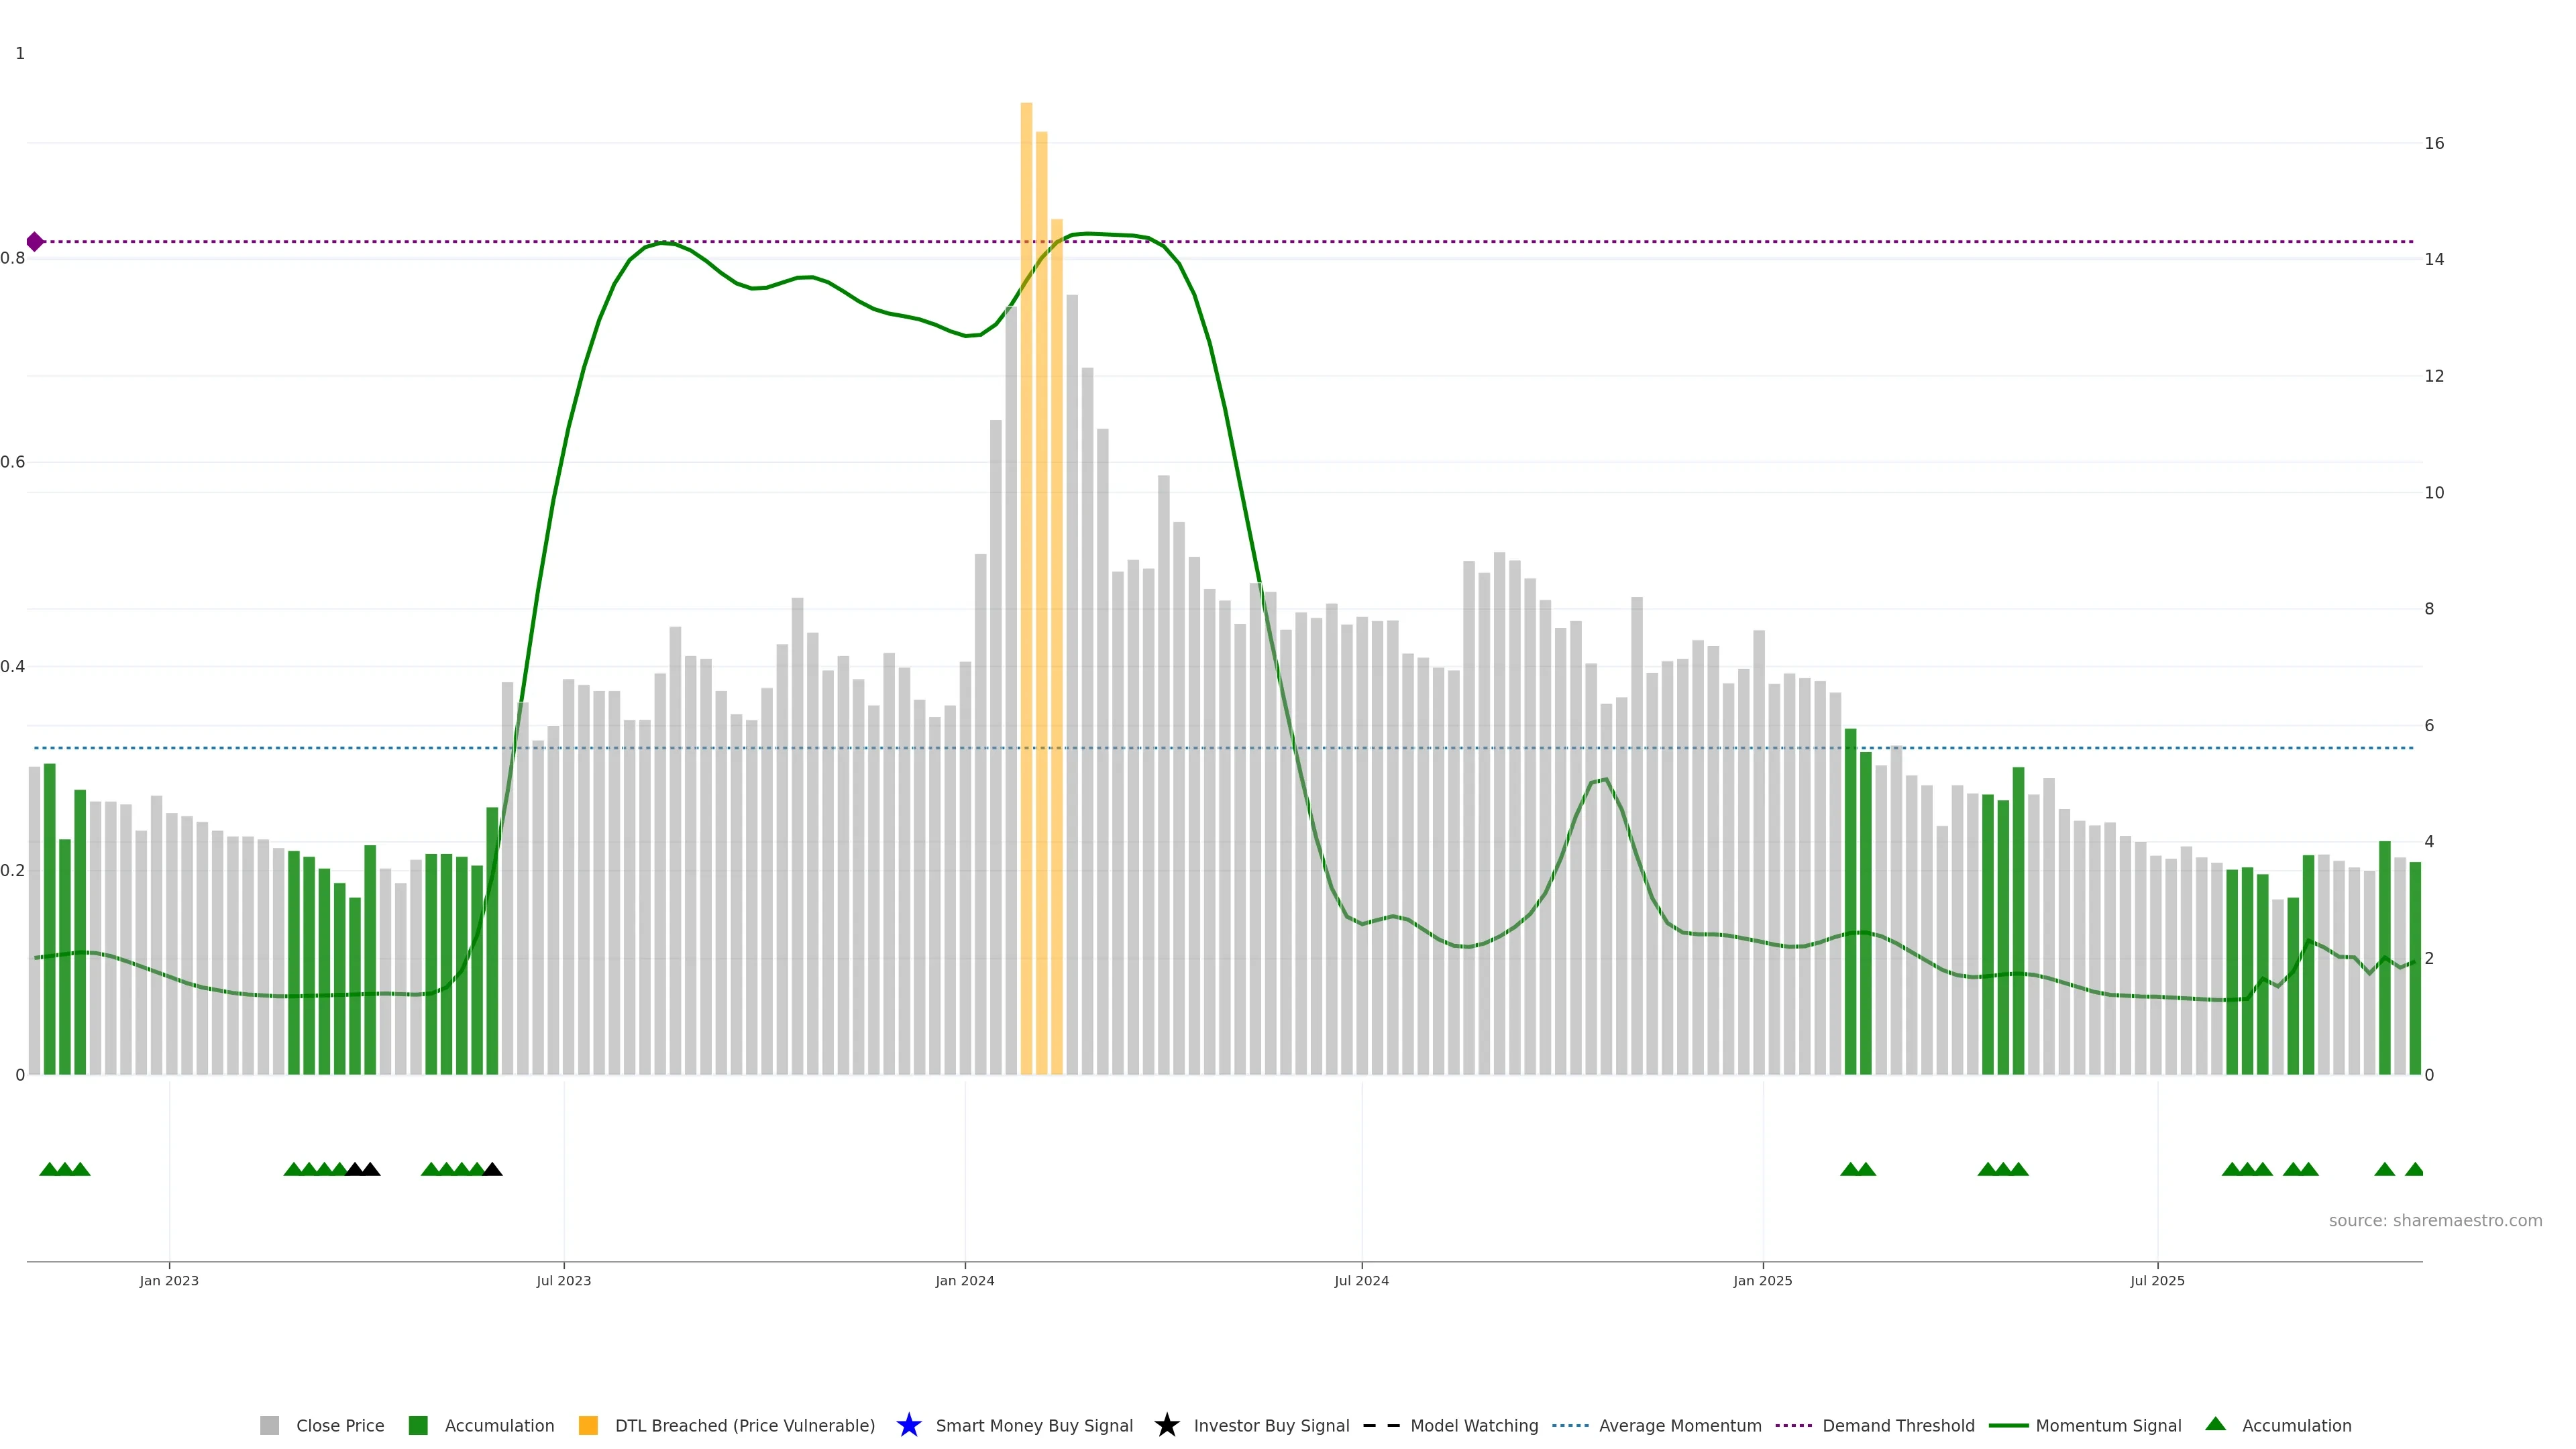The height and width of the screenshot is (1449, 2576).
Task: Toggle the Close Price legend label
Action: pyautogui.click(x=340, y=1425)
